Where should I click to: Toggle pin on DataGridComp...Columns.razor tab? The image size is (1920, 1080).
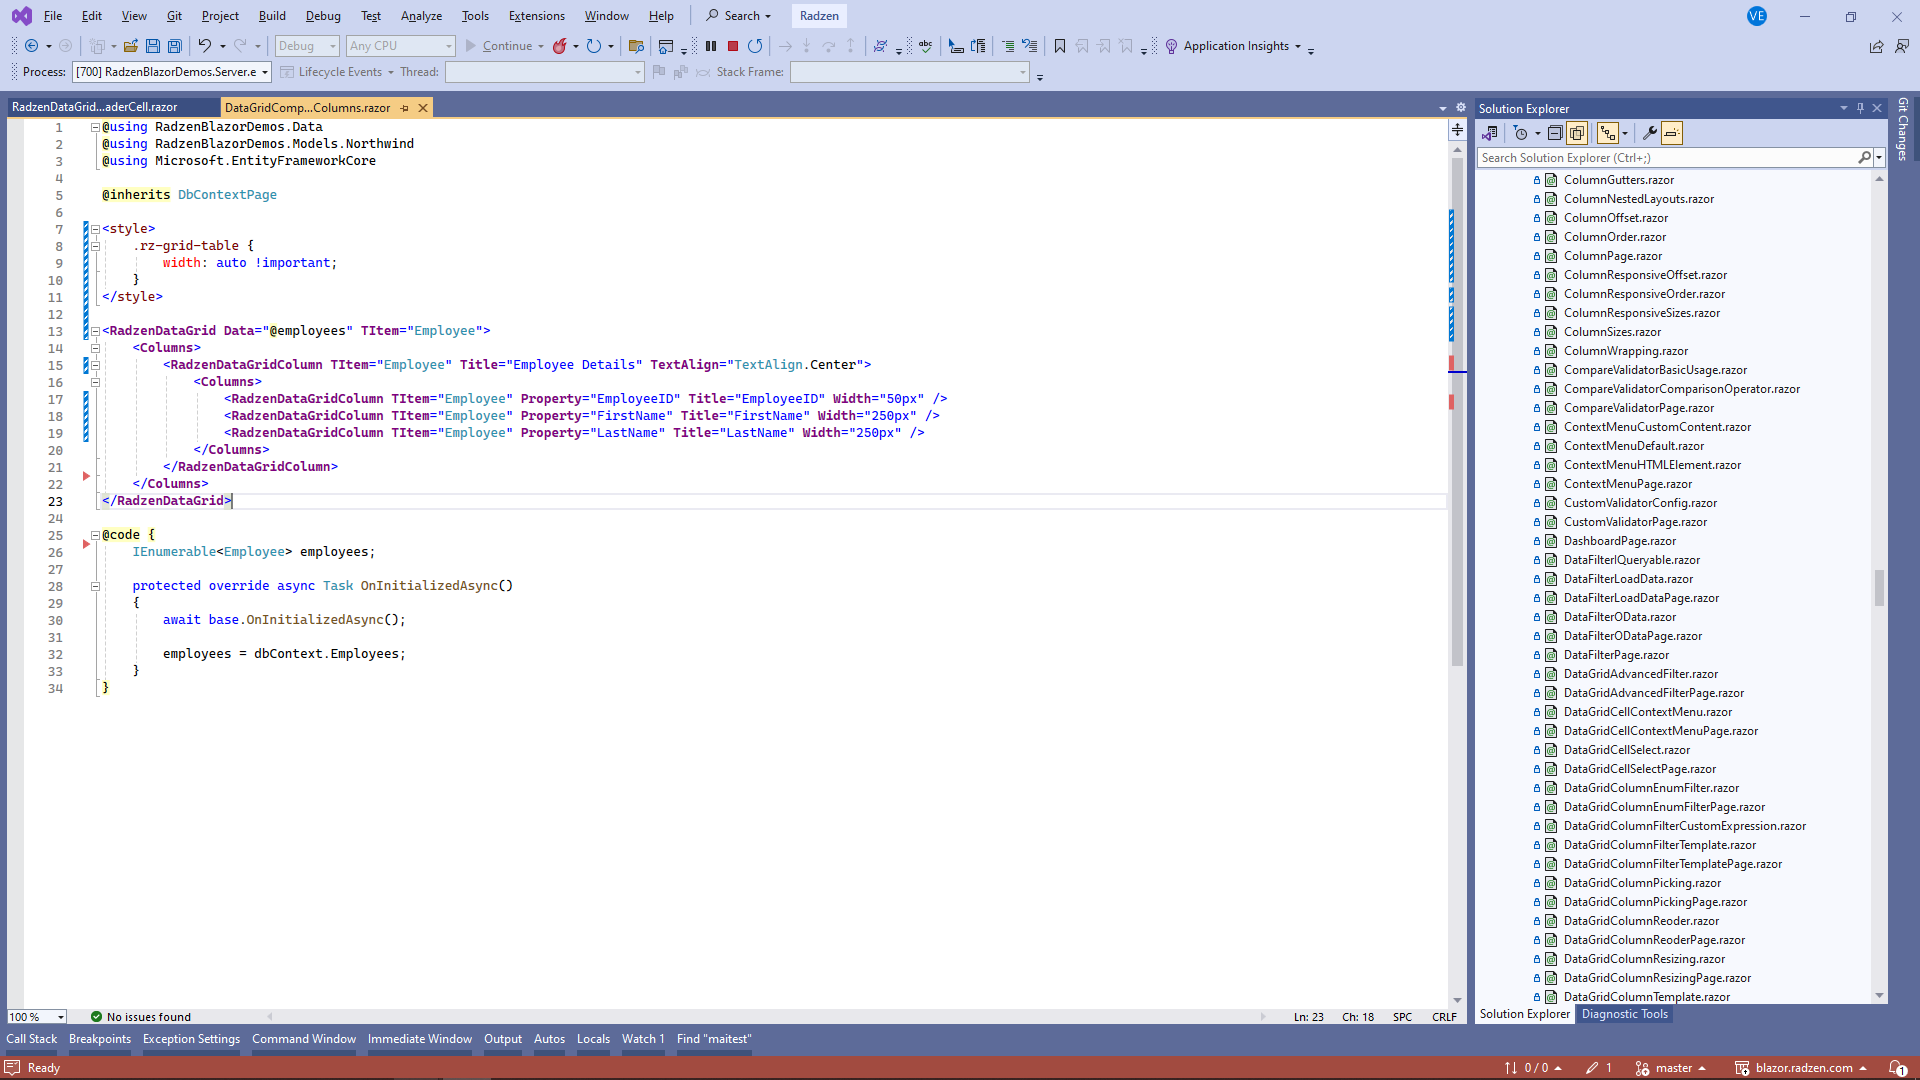point(405,108)
